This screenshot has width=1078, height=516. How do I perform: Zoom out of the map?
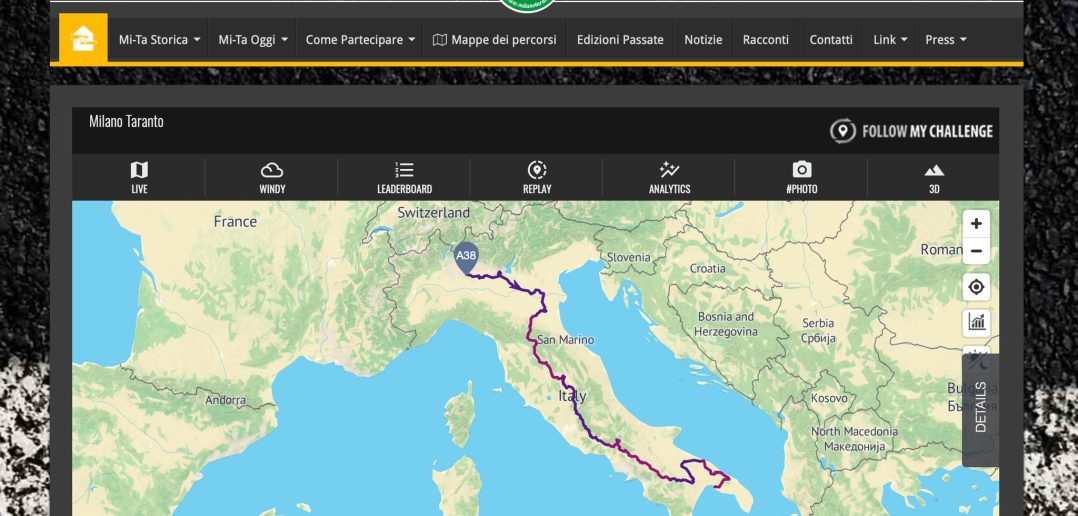click(x=976, y=251)
